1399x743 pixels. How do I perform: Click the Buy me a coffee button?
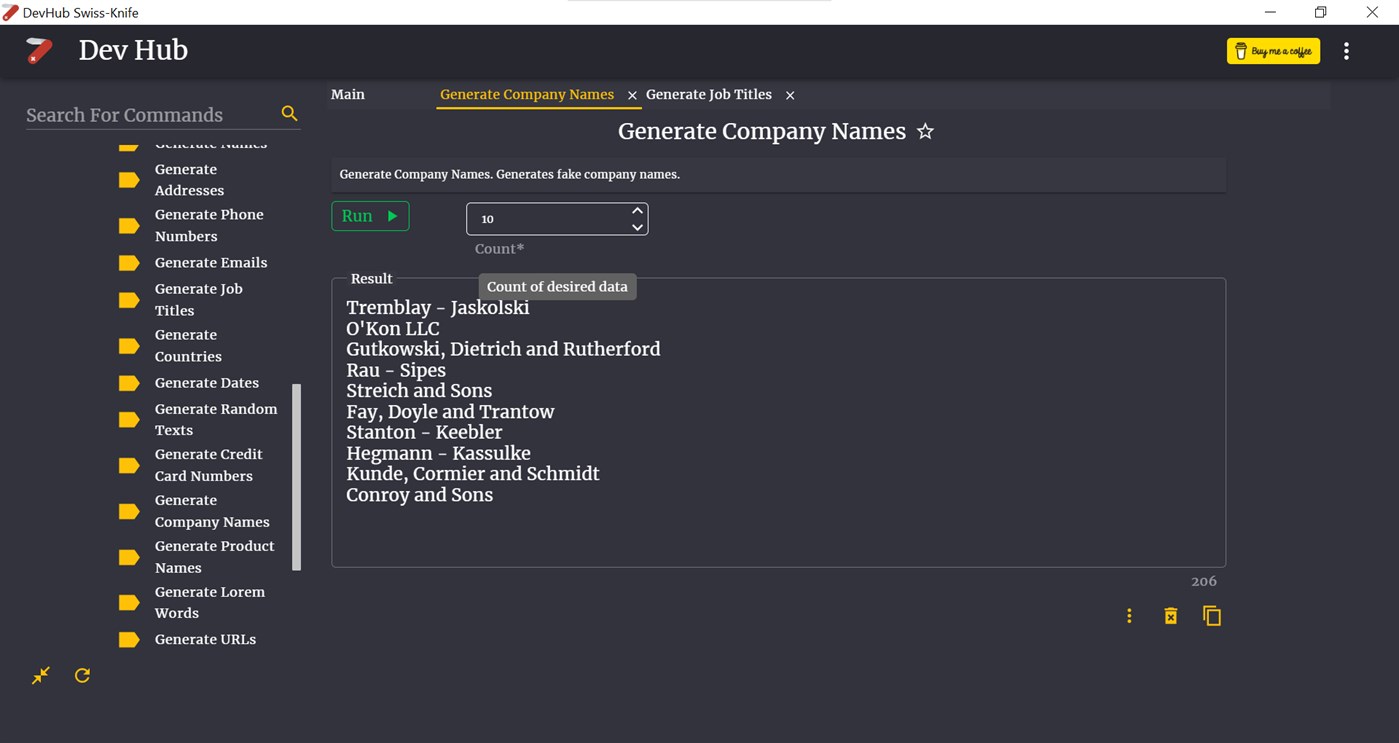1273,51
